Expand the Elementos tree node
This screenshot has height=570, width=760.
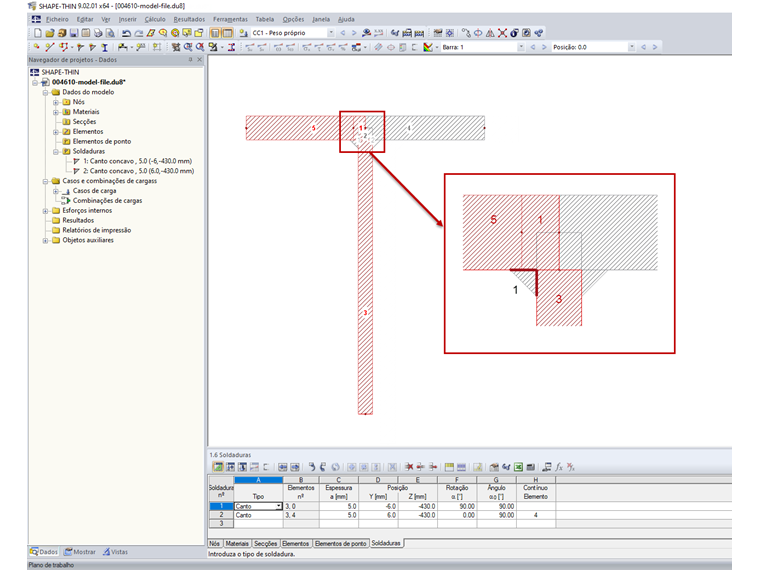[x=56, y=132]
